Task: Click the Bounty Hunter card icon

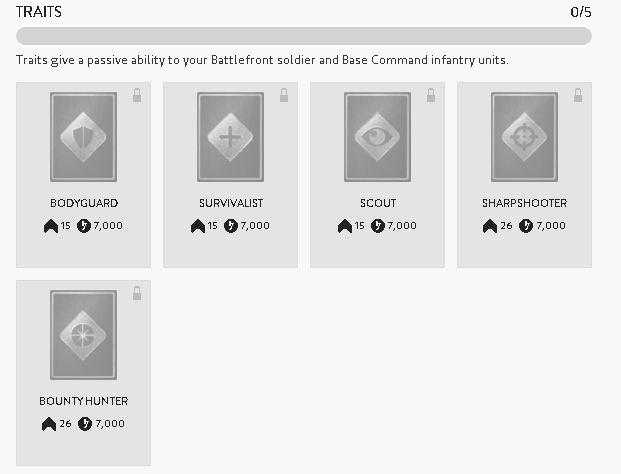Action: [83, 335]
